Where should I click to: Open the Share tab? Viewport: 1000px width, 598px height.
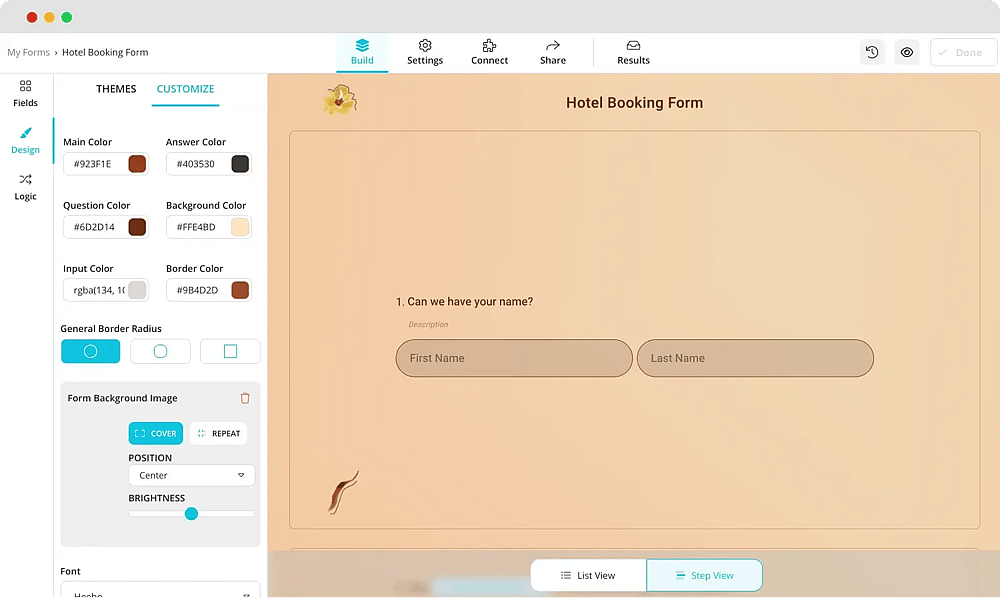(552, 53)
